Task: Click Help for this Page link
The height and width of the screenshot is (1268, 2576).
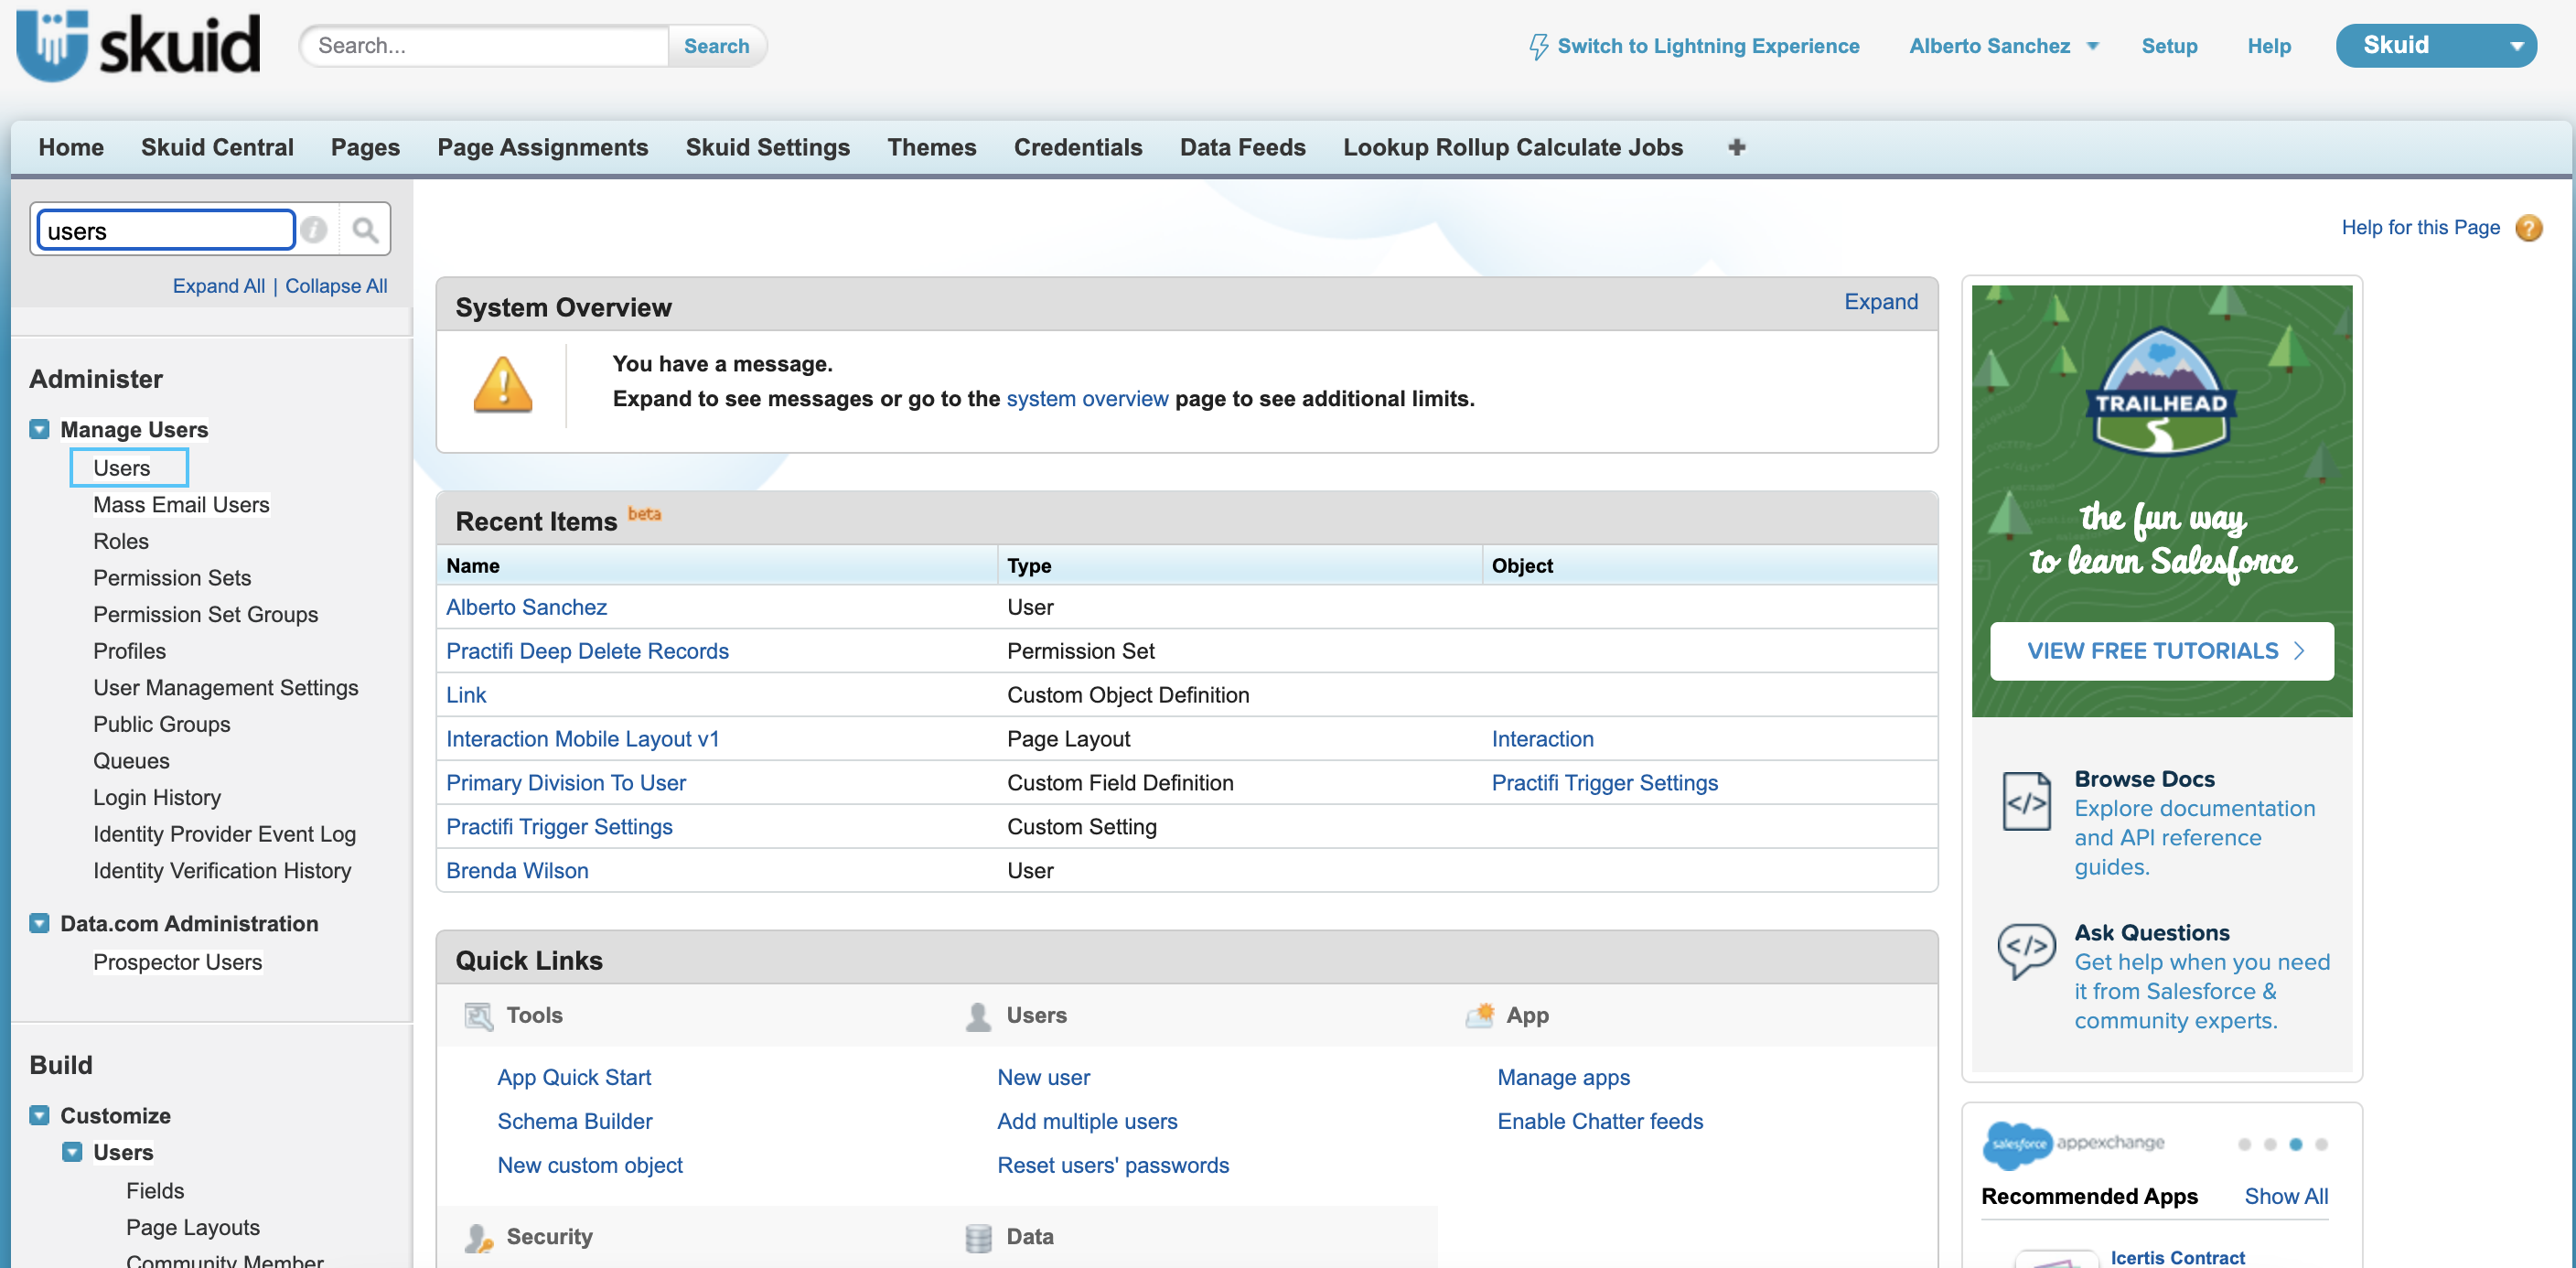Action: (x=2420, y=228)
